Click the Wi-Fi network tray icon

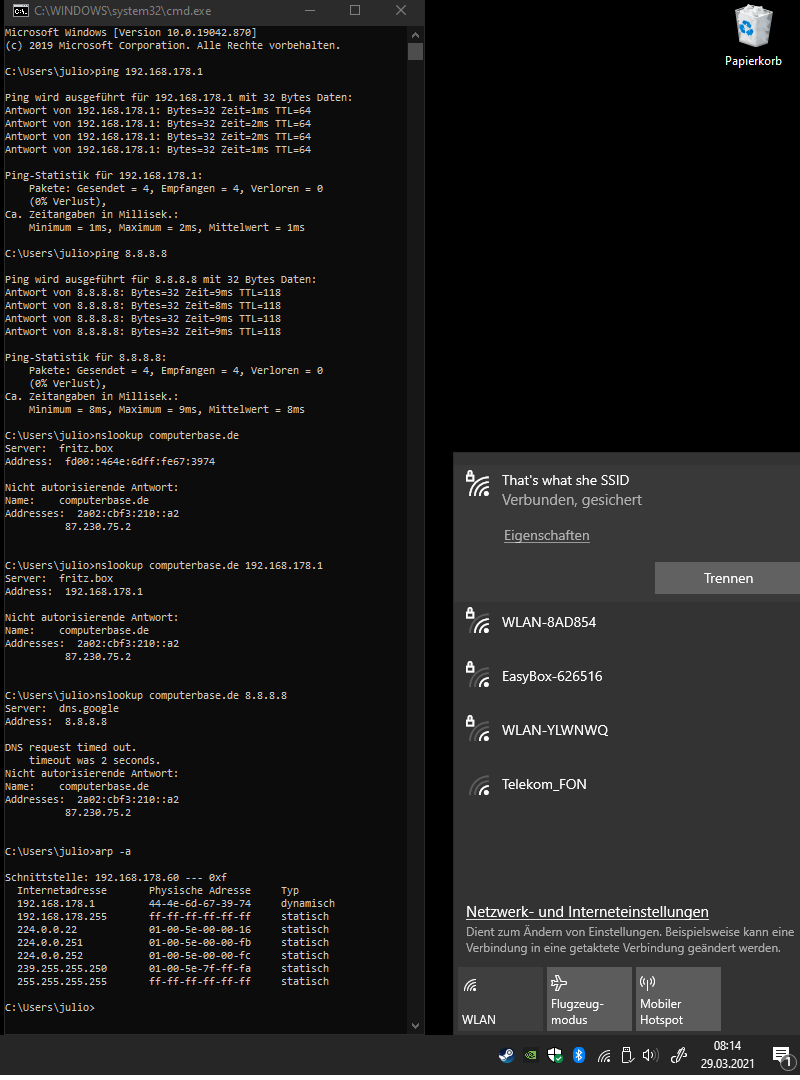click(x=604, y=1055)
